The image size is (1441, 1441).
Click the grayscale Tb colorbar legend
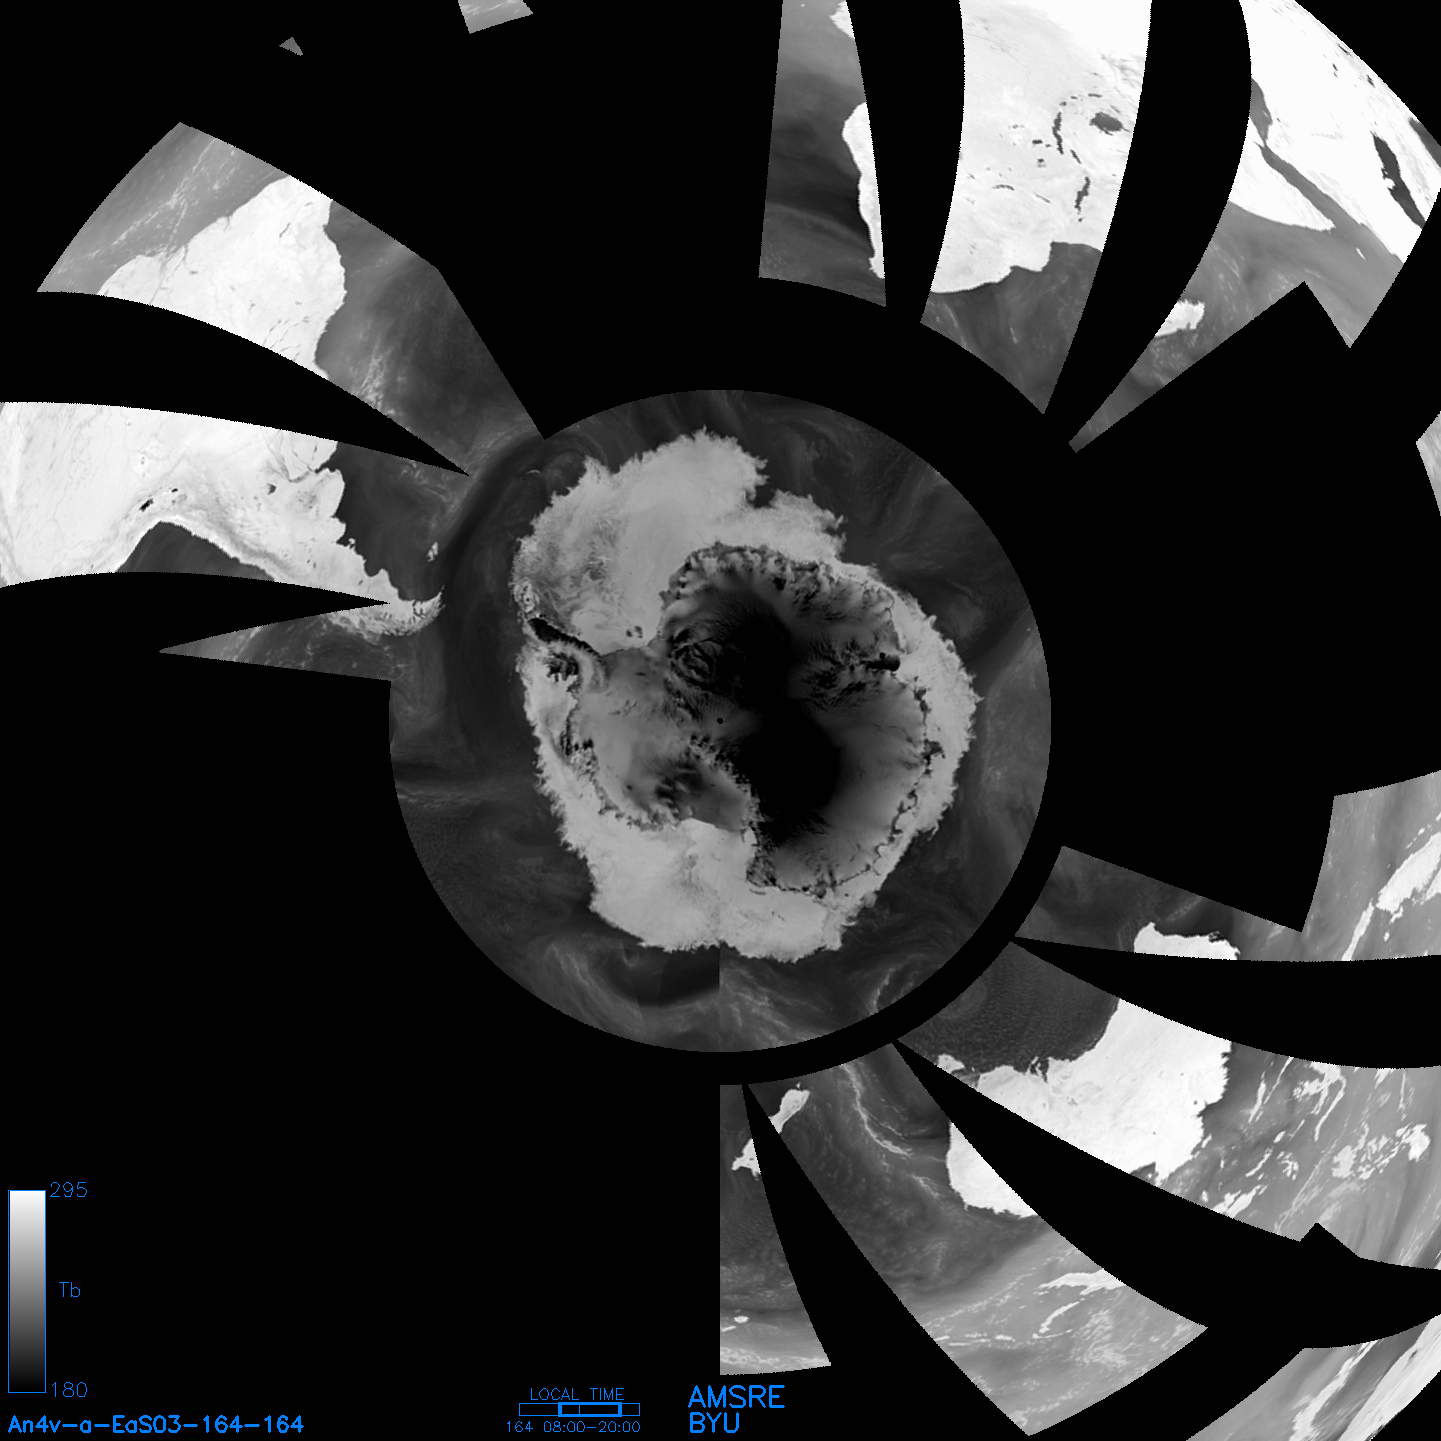click(27, 1291)
